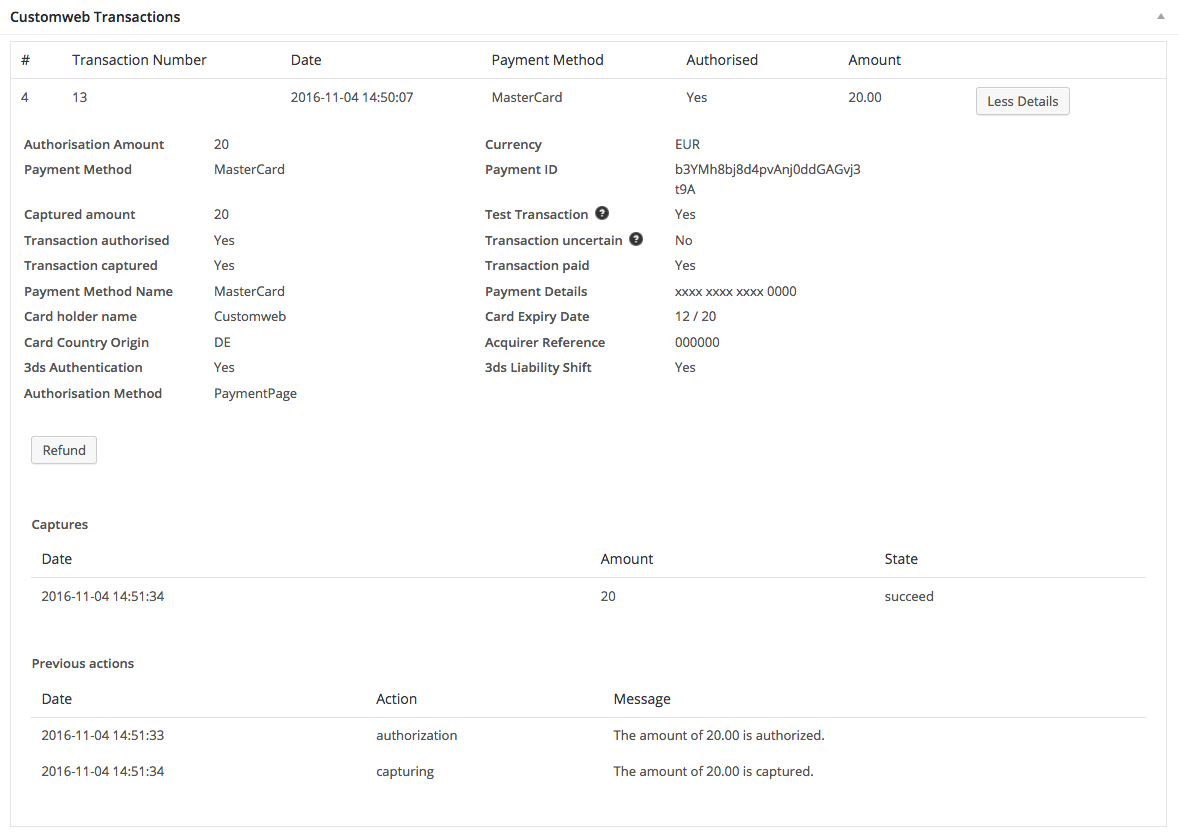Click the Authorised column header
1179x836 pixels.
pos(721,60)
